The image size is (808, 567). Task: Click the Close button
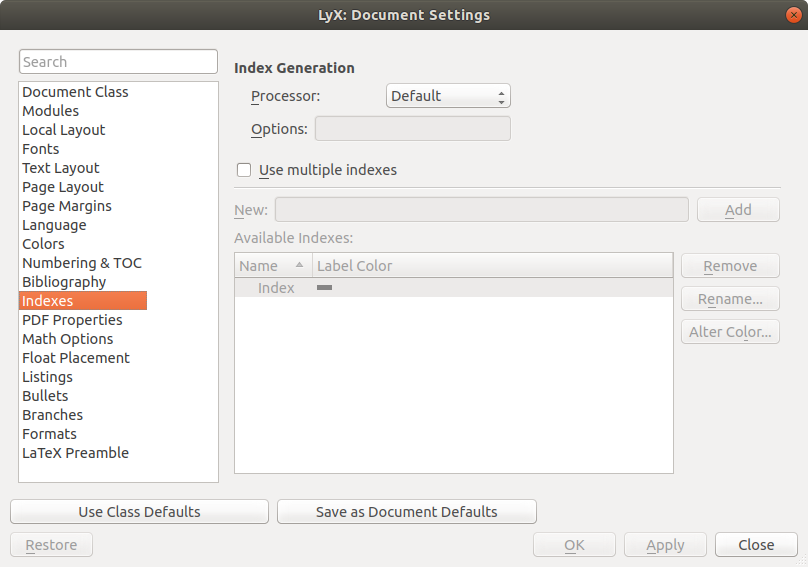point(756,545)
